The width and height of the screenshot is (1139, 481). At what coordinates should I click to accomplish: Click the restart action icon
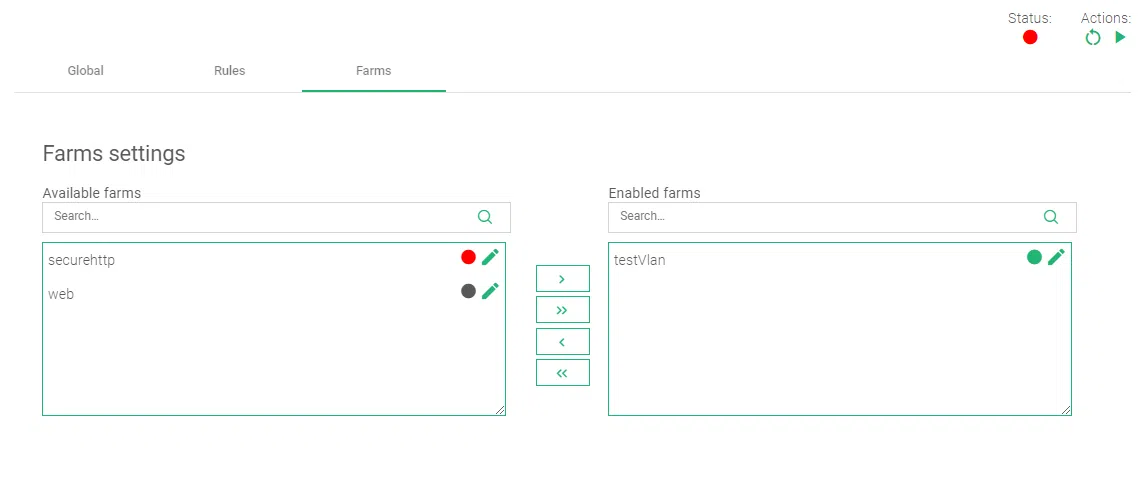tap(1093, 37)
